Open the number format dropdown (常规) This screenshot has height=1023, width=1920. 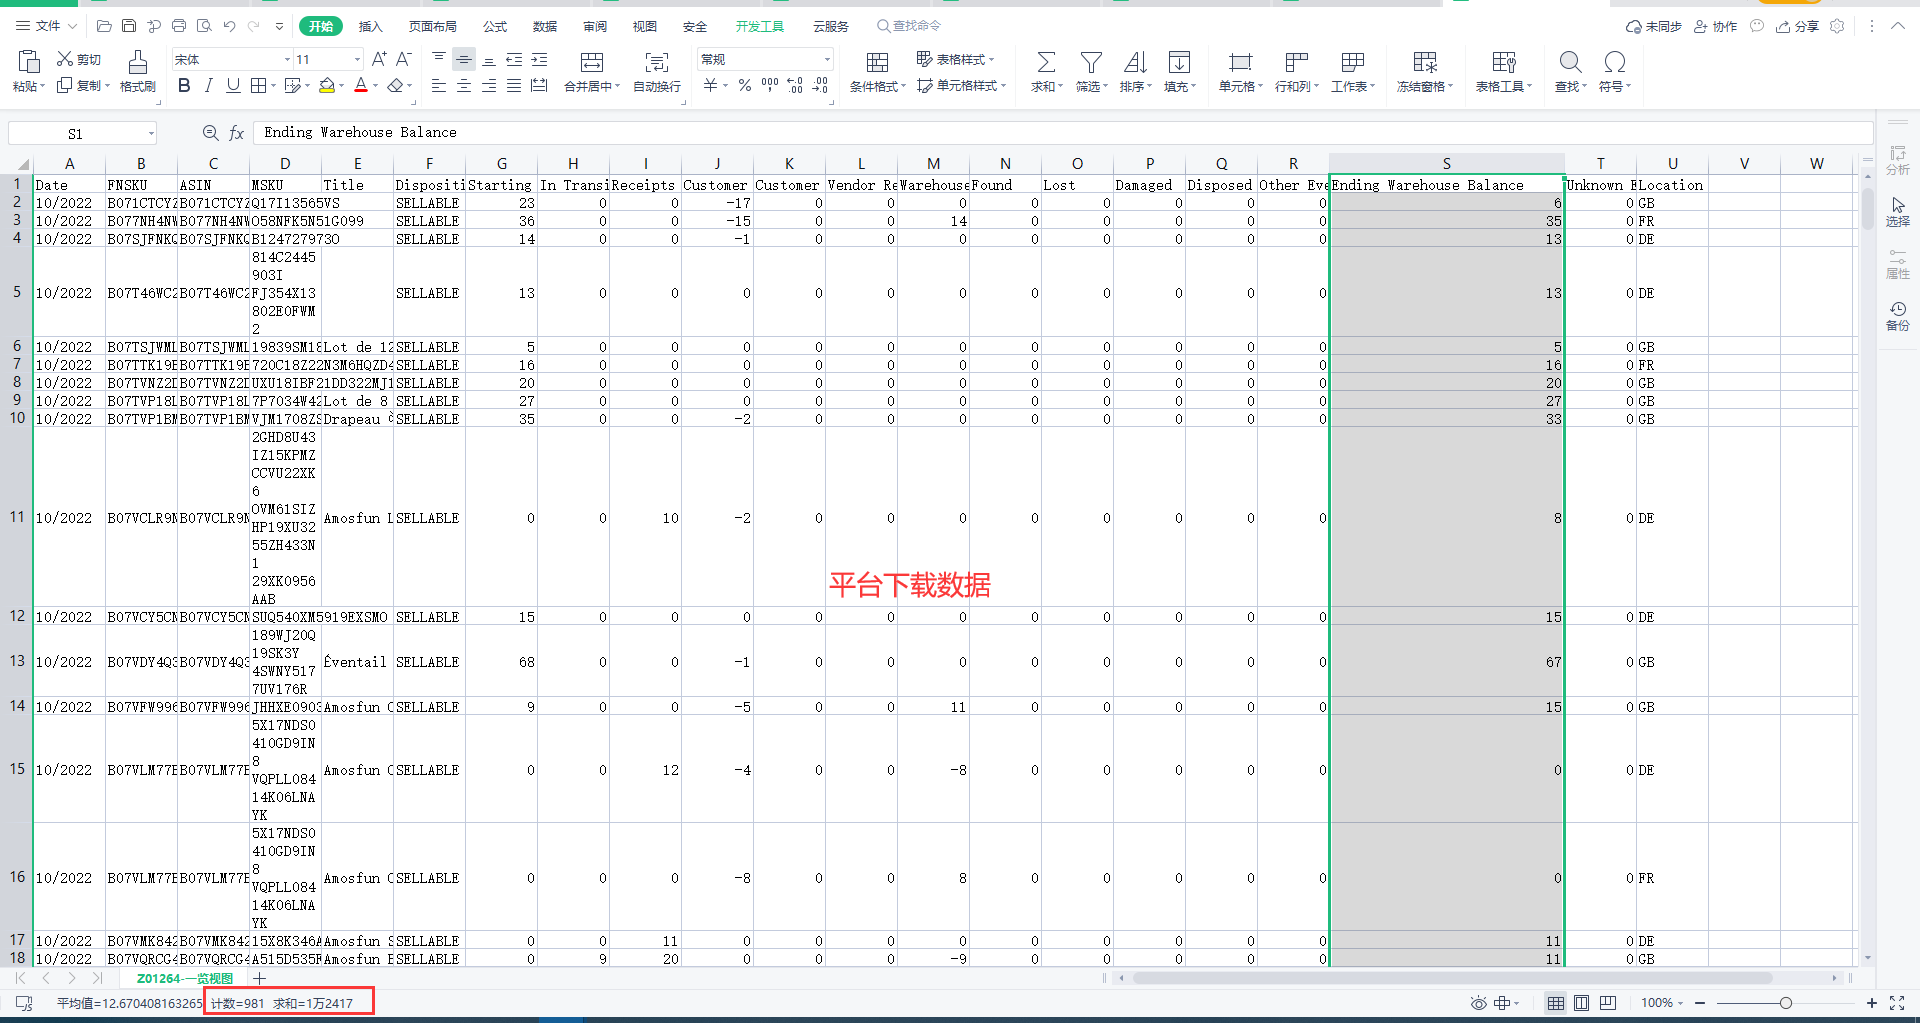tap(827, 60)
